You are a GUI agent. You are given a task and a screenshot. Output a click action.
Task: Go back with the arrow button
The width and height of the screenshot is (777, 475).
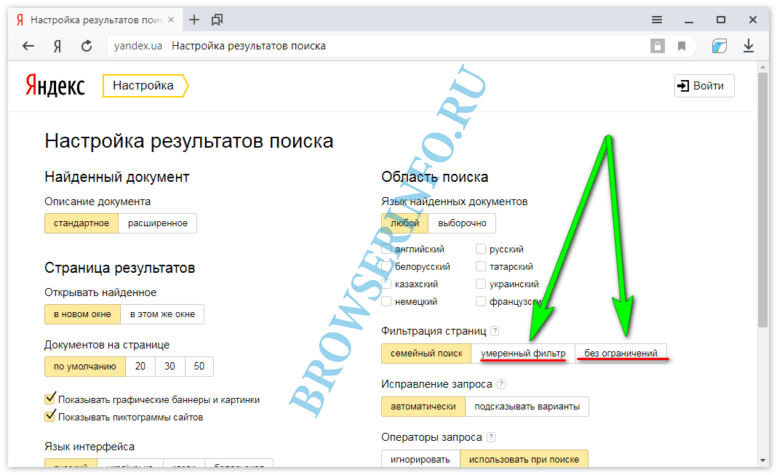coord(28,46)
